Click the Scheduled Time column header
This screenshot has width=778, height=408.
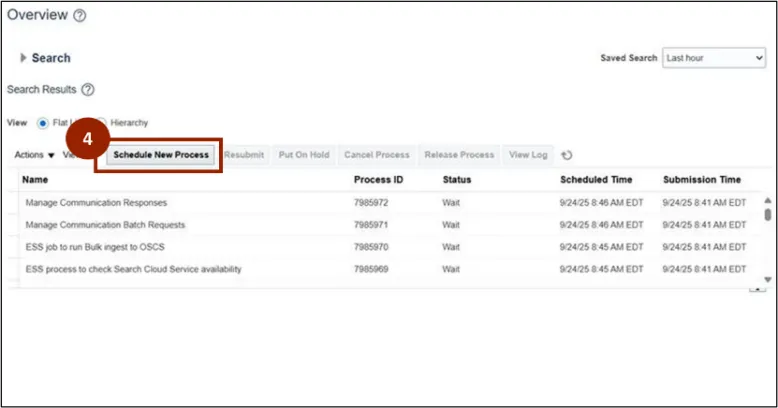[x=596, y=180]
